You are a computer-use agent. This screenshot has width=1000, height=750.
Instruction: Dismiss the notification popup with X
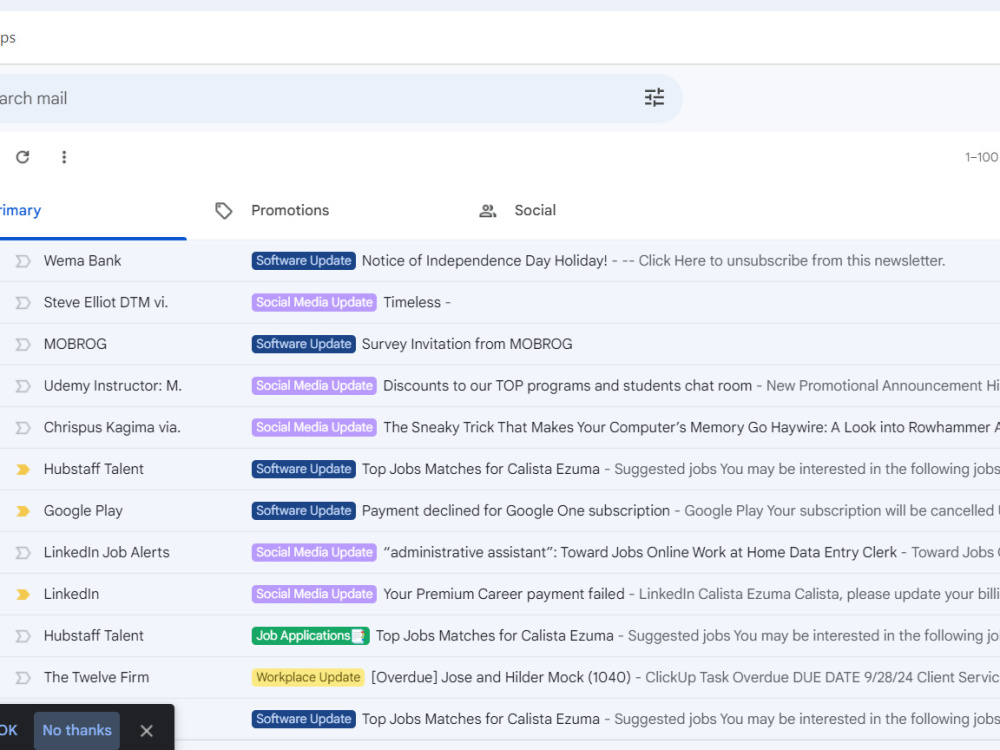click(x=146, y=731)
